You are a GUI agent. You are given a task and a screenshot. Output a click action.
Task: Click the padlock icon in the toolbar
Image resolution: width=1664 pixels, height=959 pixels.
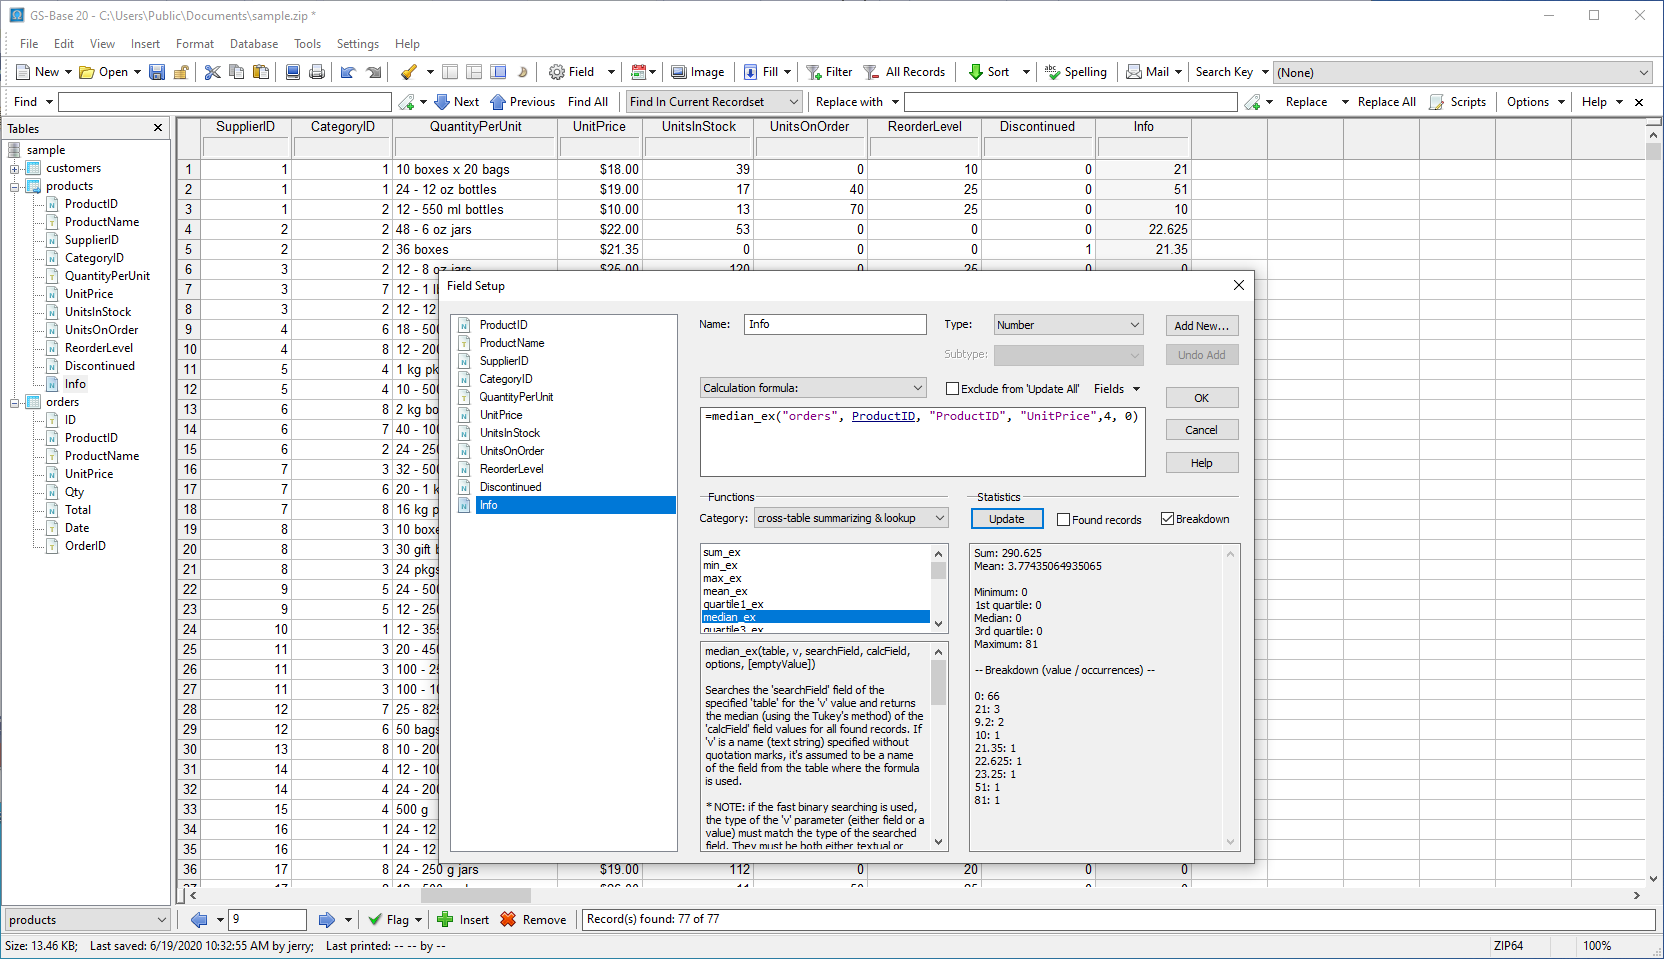(181, 72)
